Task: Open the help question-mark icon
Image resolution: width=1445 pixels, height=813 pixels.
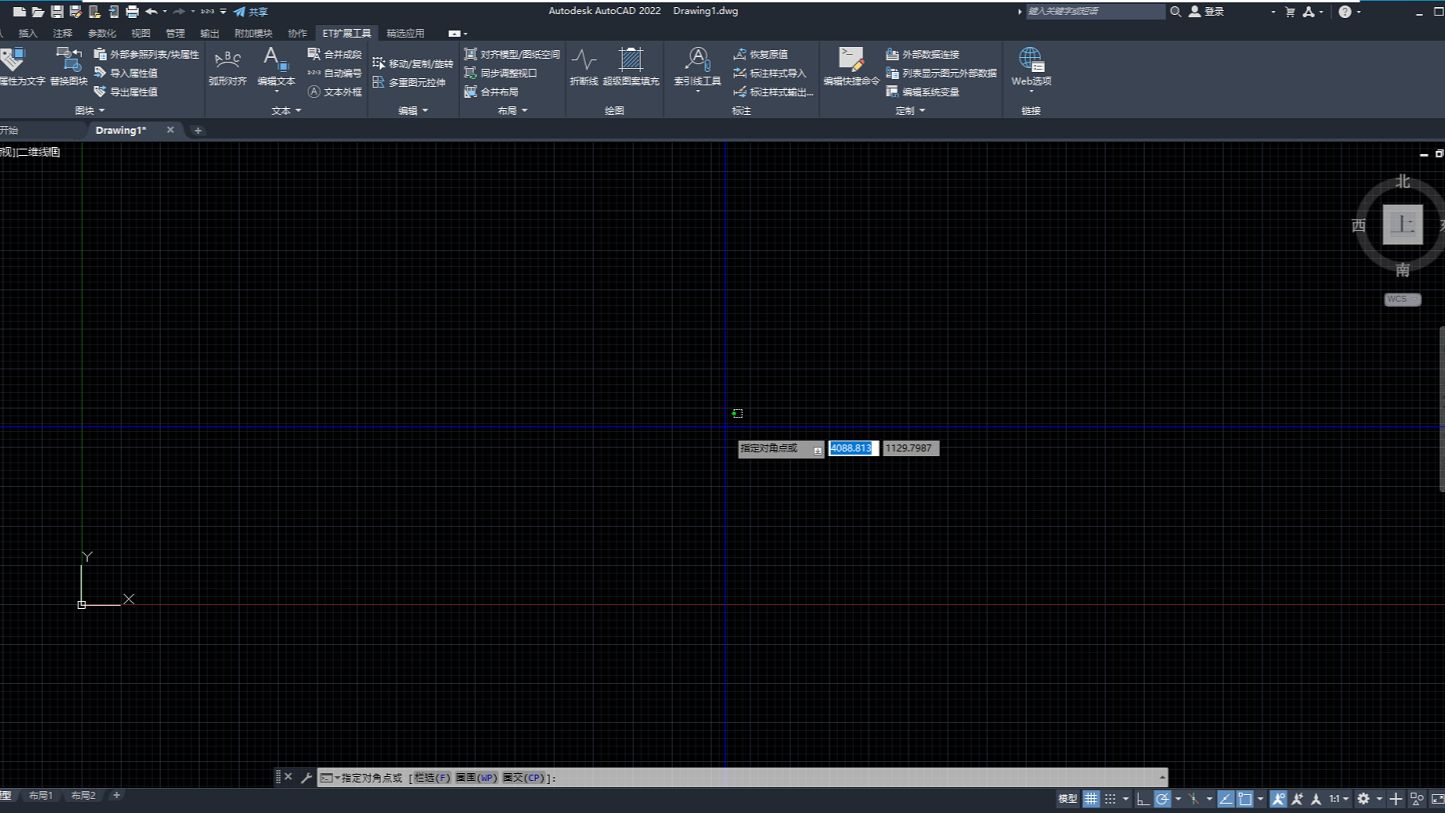Action: click(x=1344, y=12)
